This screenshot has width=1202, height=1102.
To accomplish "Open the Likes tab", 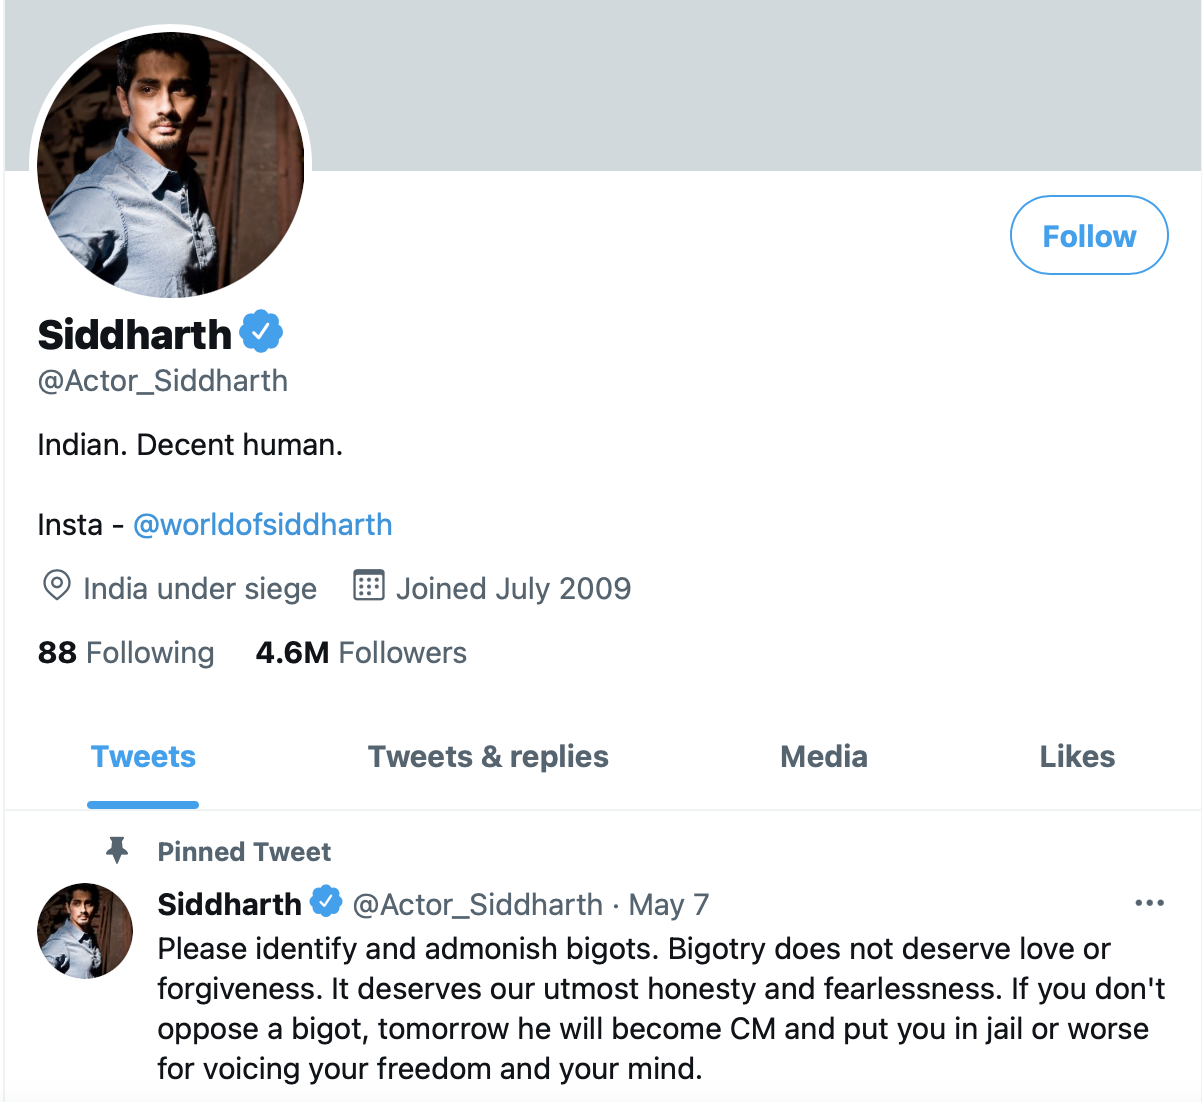I will pyautogui.click(x=1077, y=757).
